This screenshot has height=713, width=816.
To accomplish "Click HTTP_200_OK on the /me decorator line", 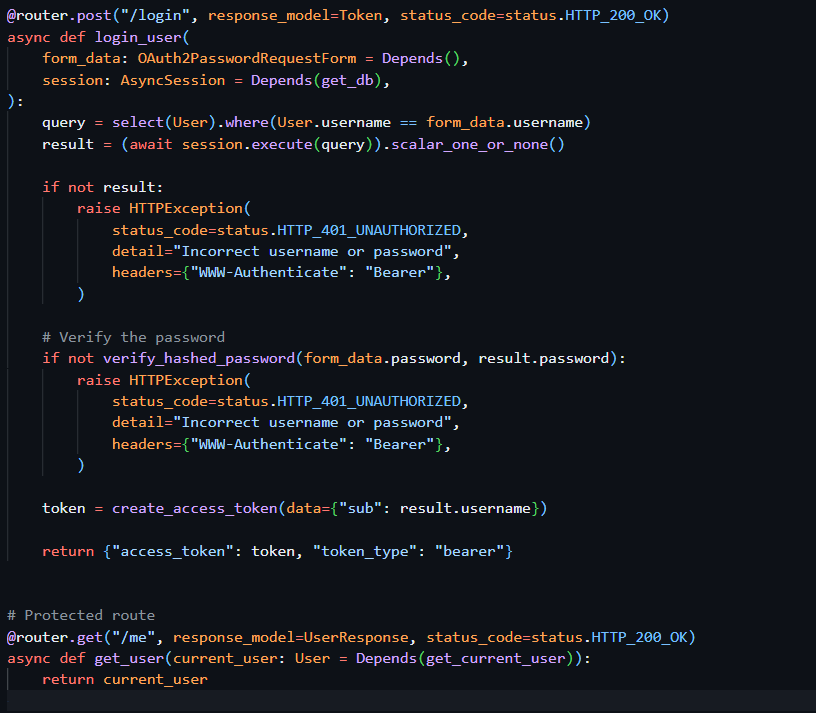I will point(639,638).
